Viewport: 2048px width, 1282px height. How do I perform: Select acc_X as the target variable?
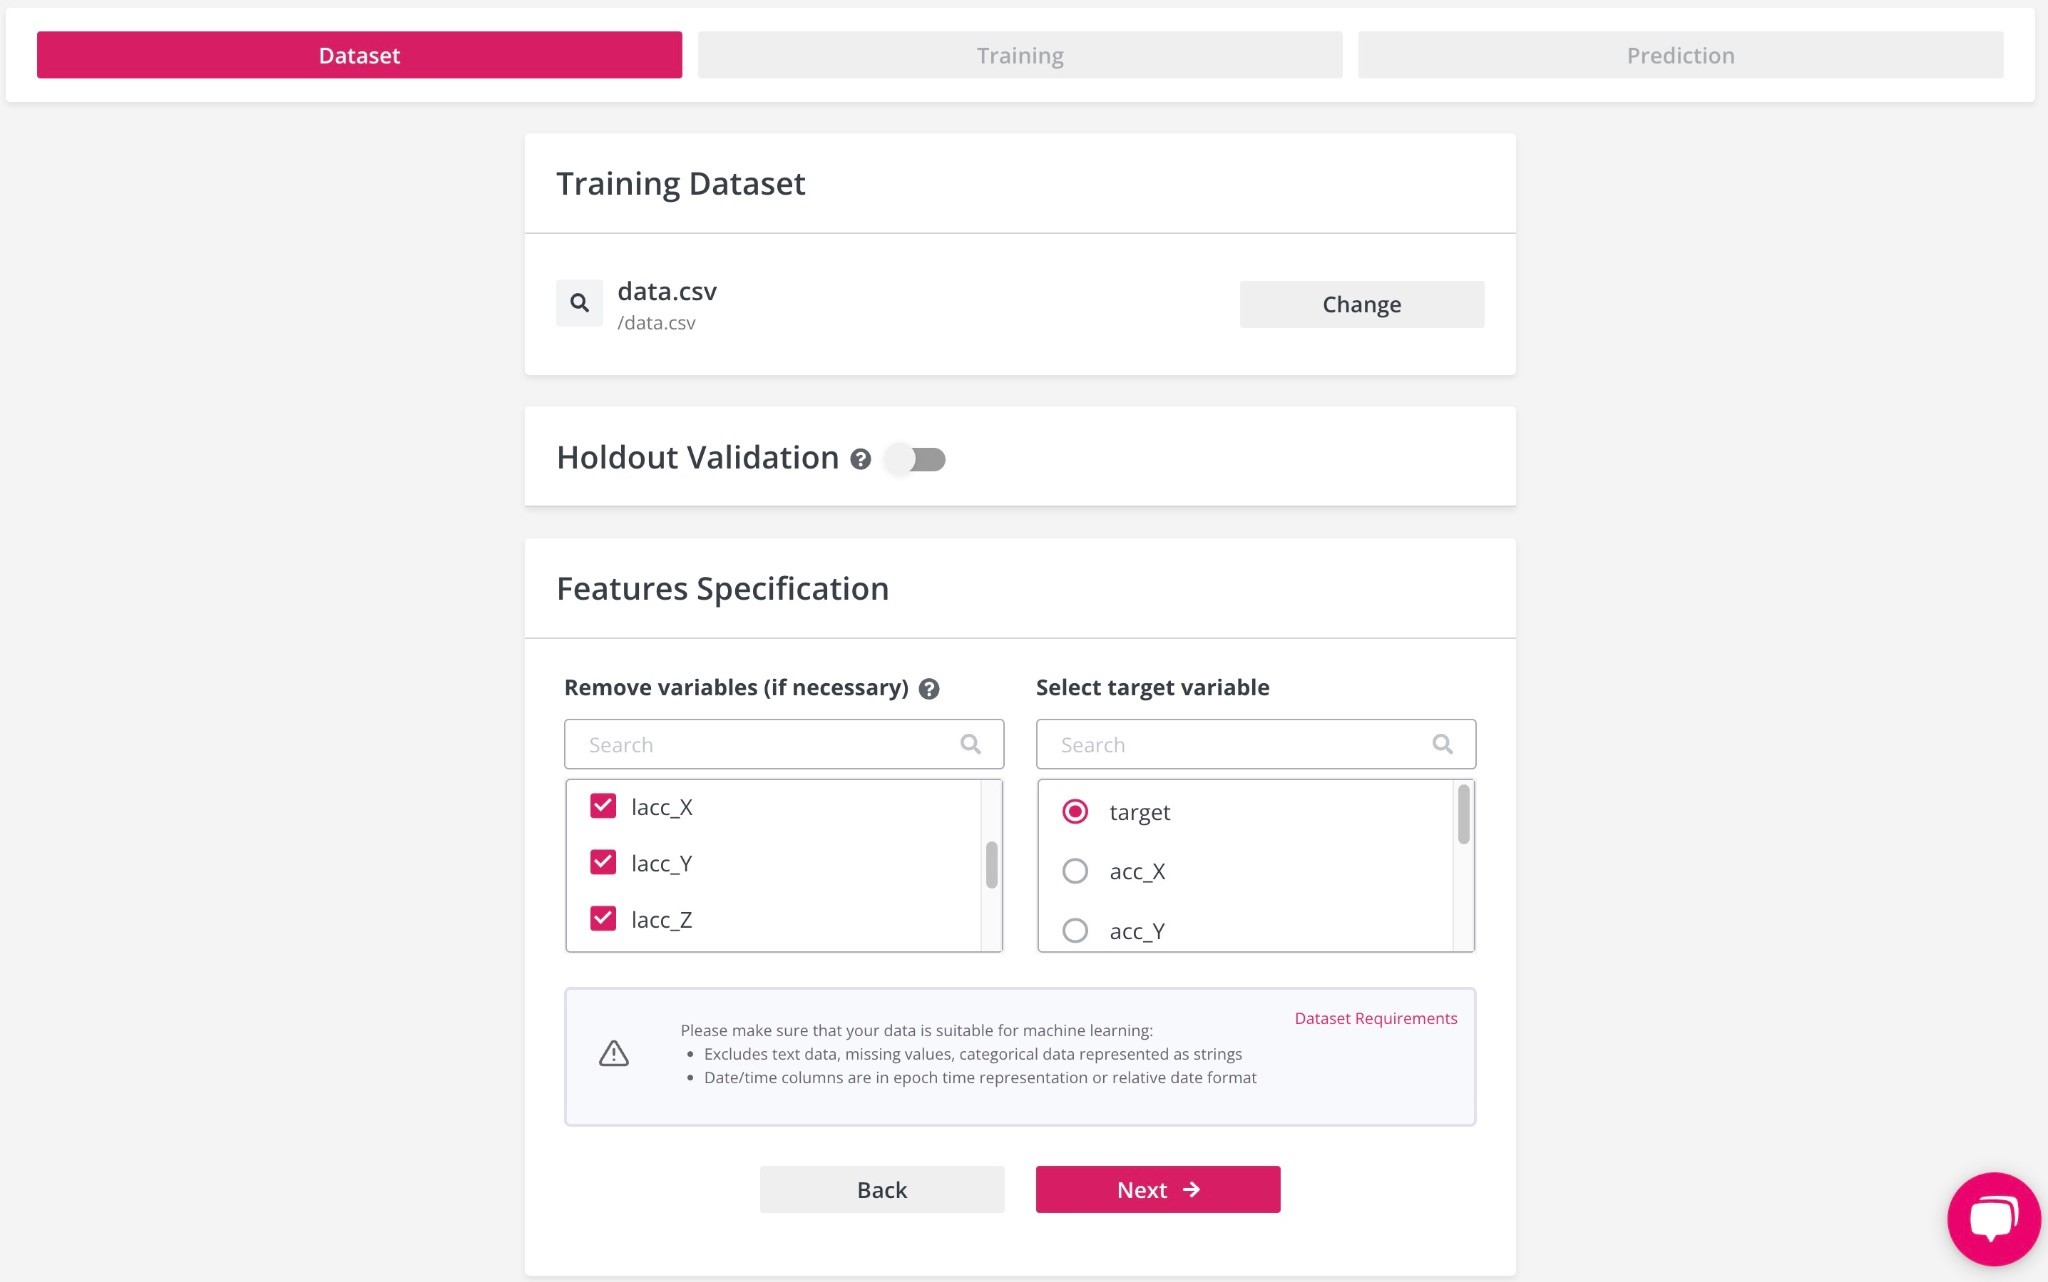tap(1075, 871)
